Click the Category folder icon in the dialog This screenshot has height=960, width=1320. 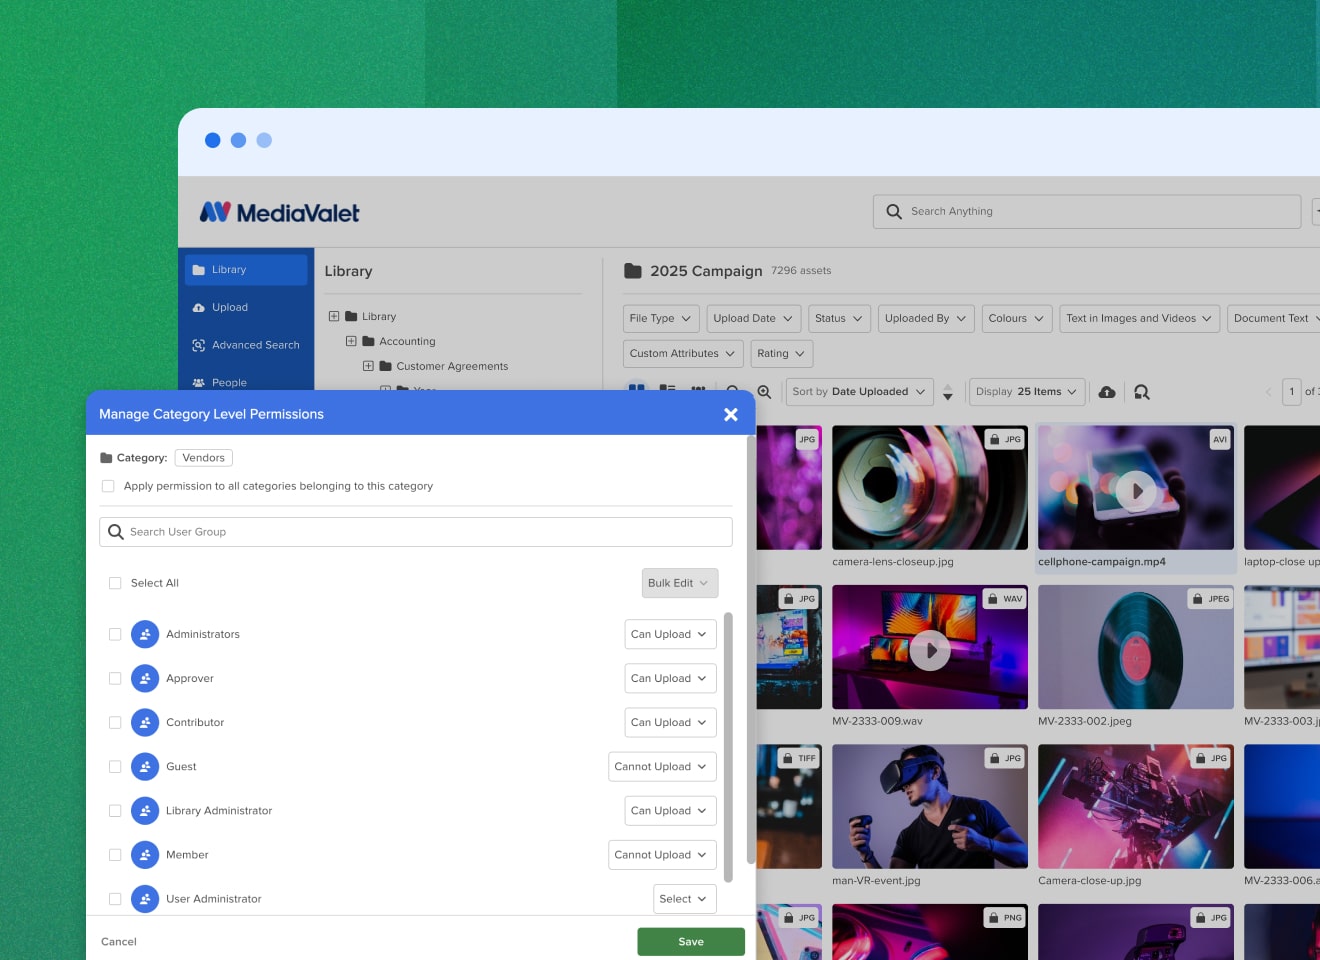point(106,458)
